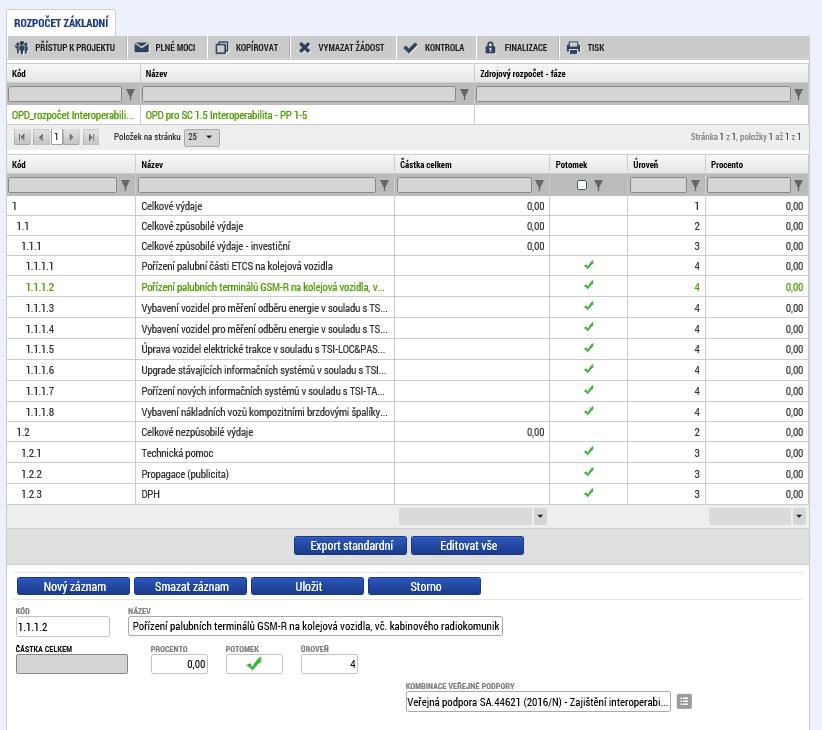Select row DPH

coord(407,494)
